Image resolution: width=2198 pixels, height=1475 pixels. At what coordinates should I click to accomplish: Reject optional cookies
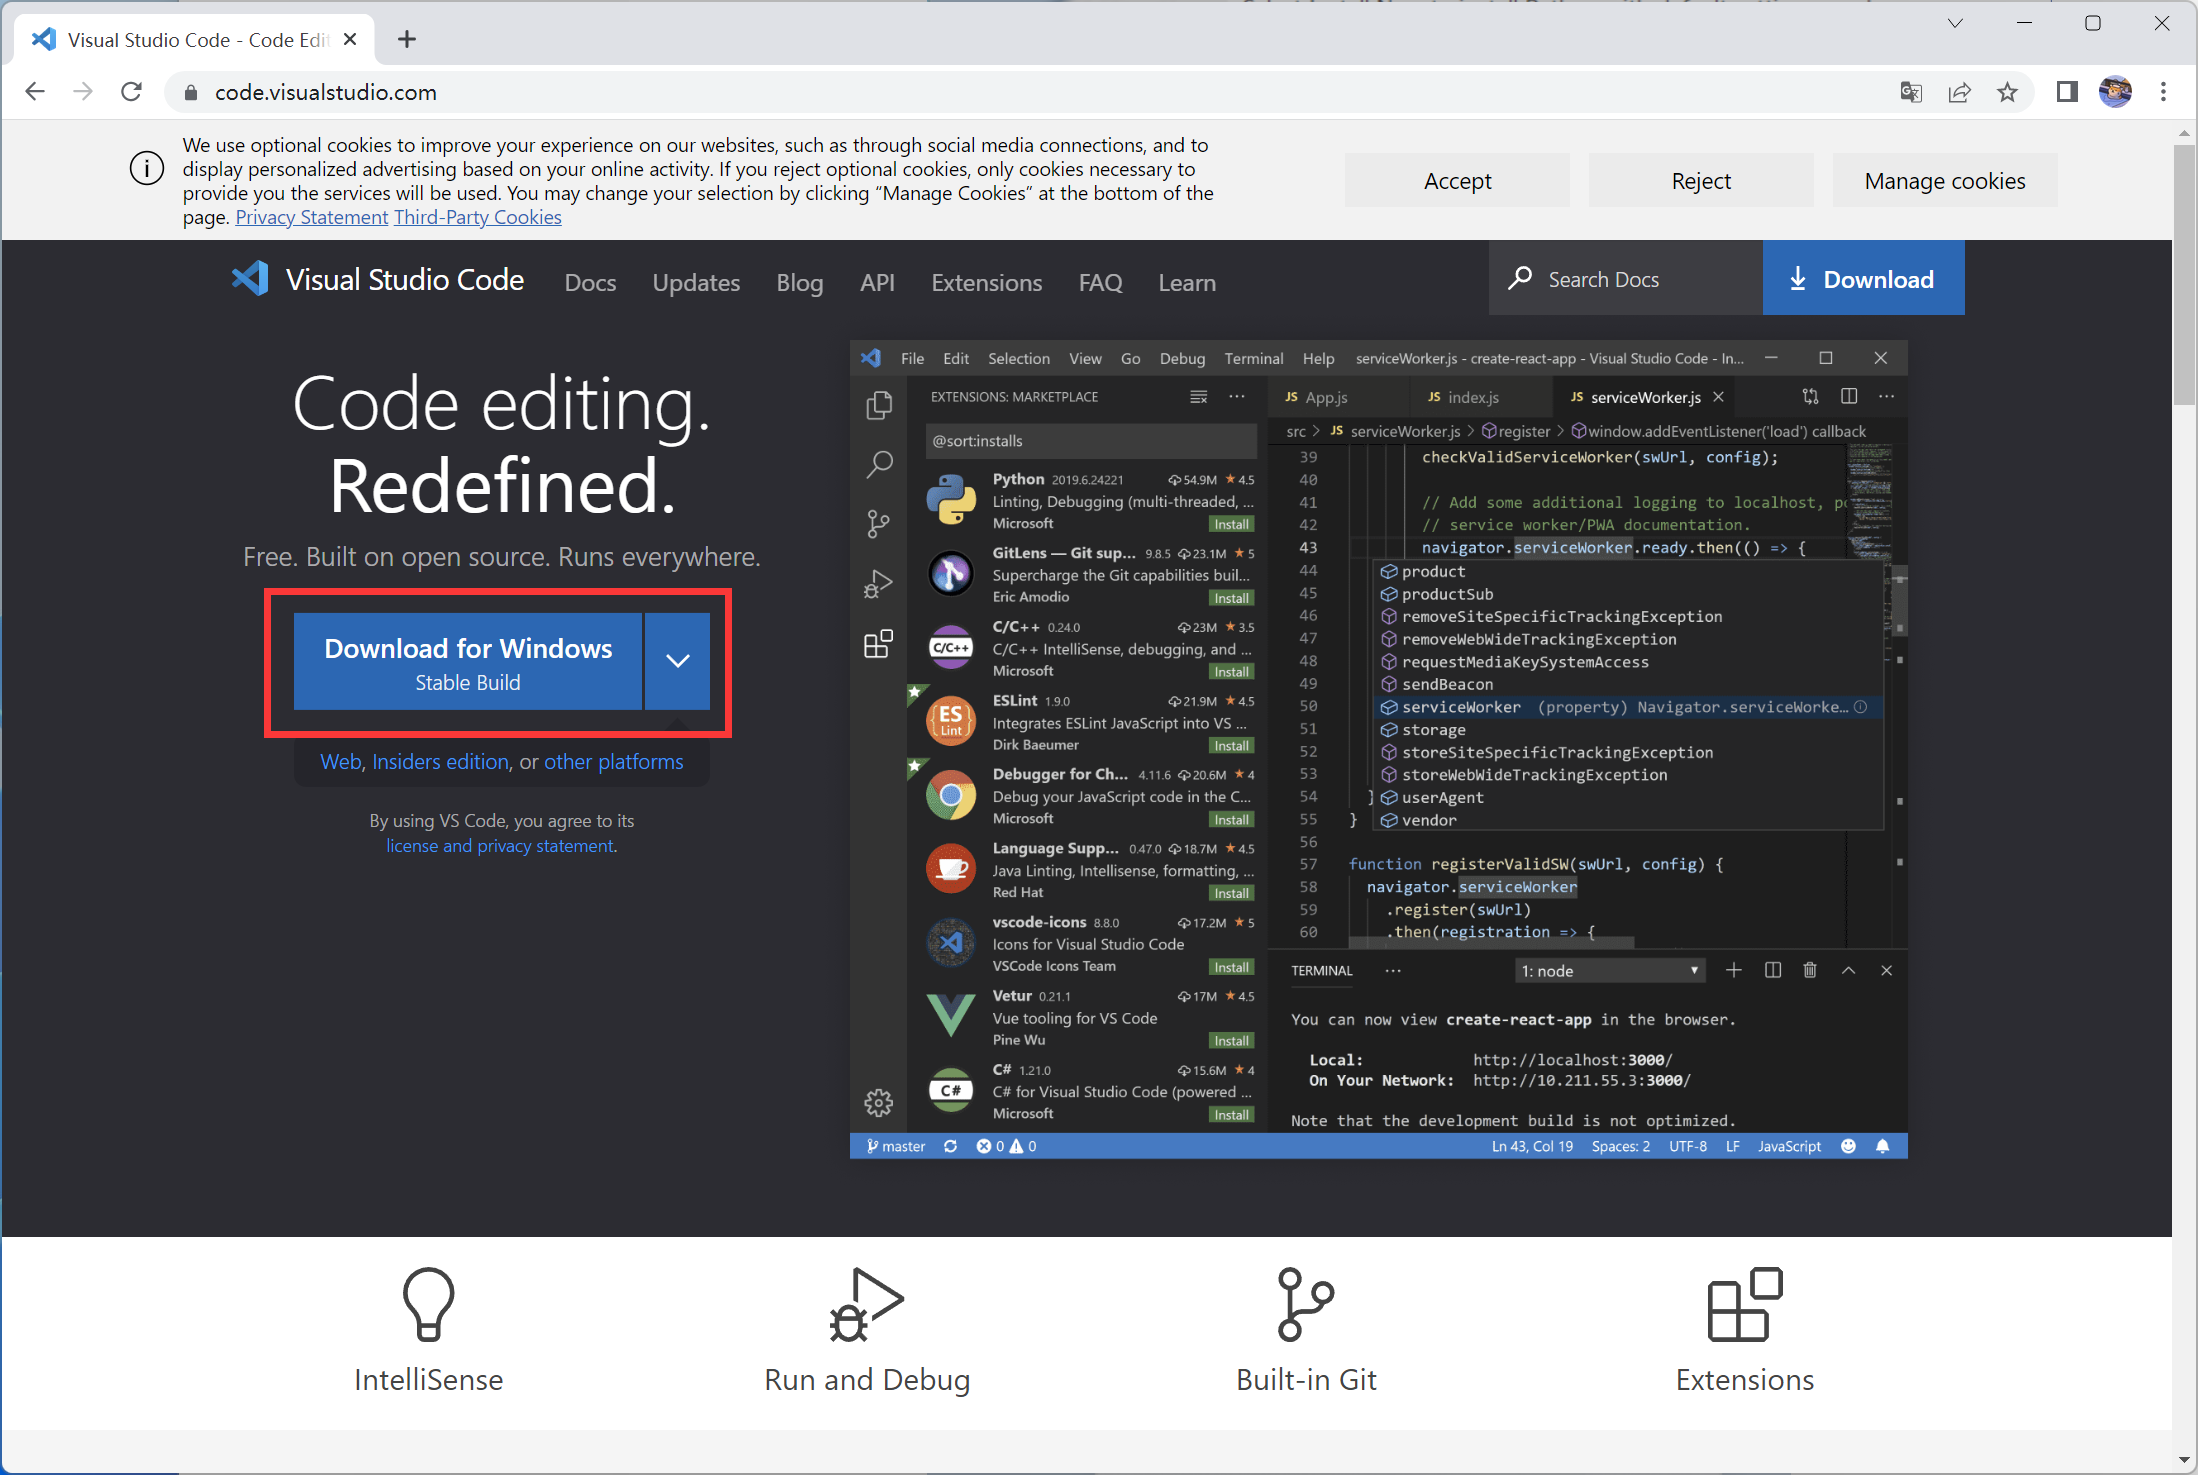(1701, 181)
